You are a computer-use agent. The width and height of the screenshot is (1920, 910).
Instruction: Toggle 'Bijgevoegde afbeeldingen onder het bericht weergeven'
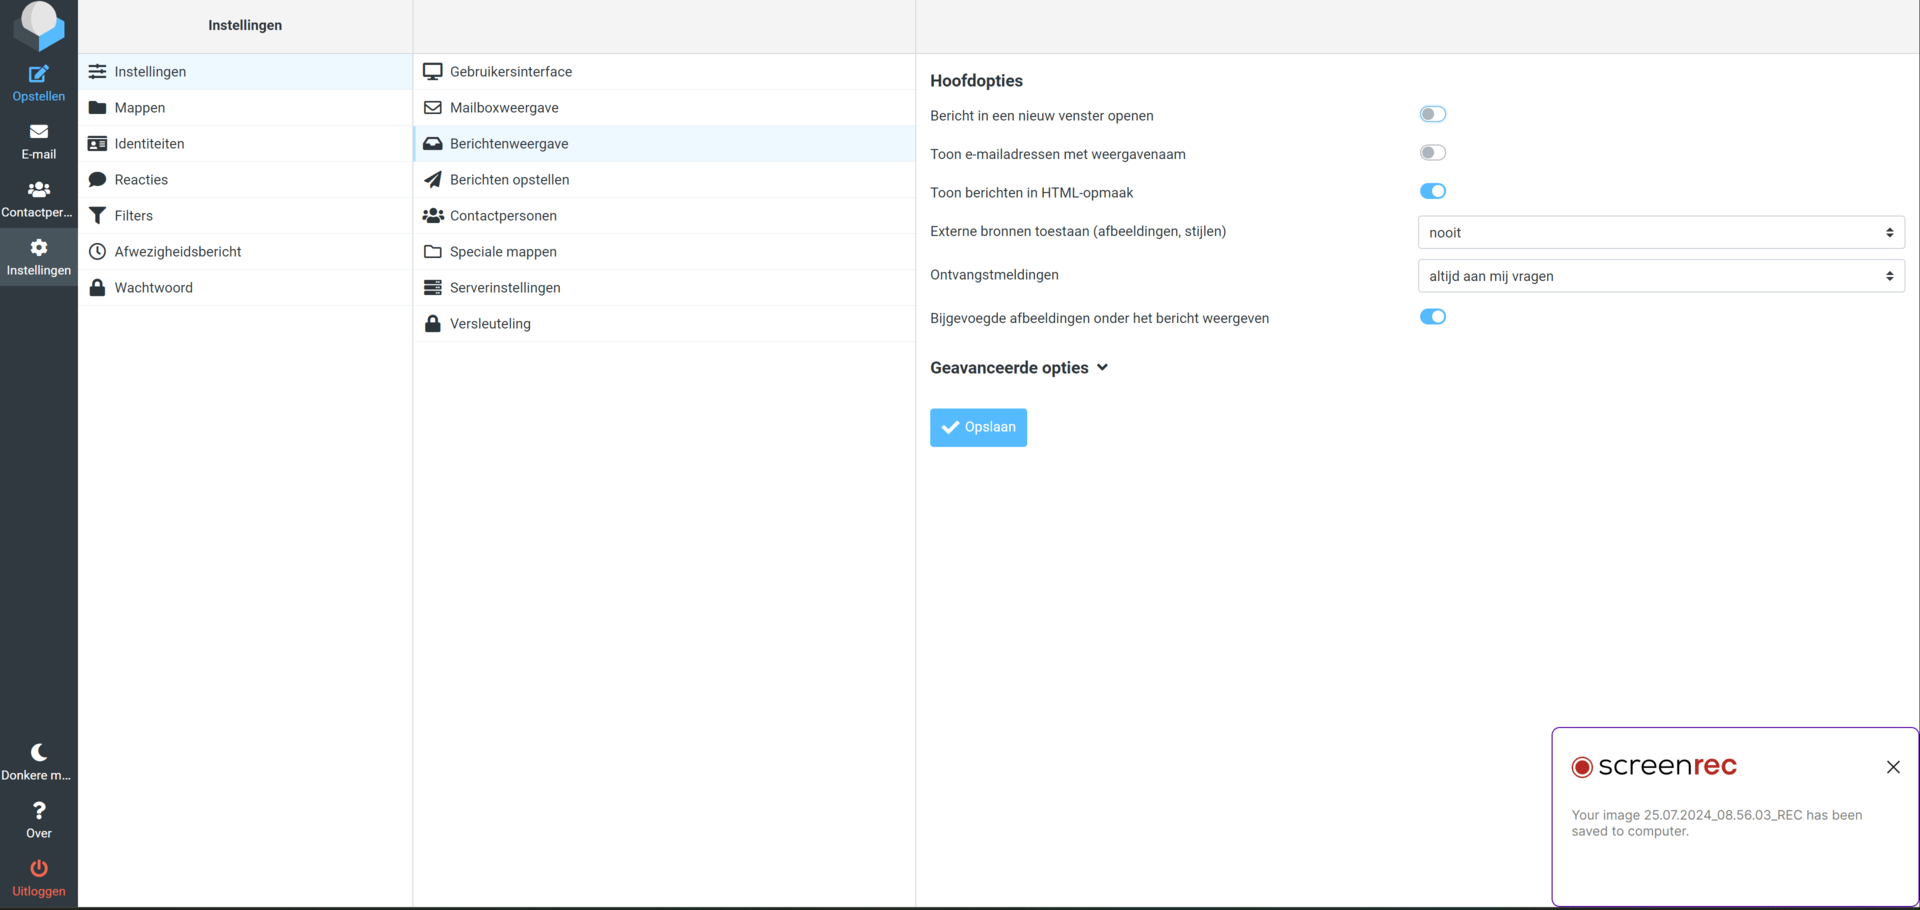coord(1432,317)
